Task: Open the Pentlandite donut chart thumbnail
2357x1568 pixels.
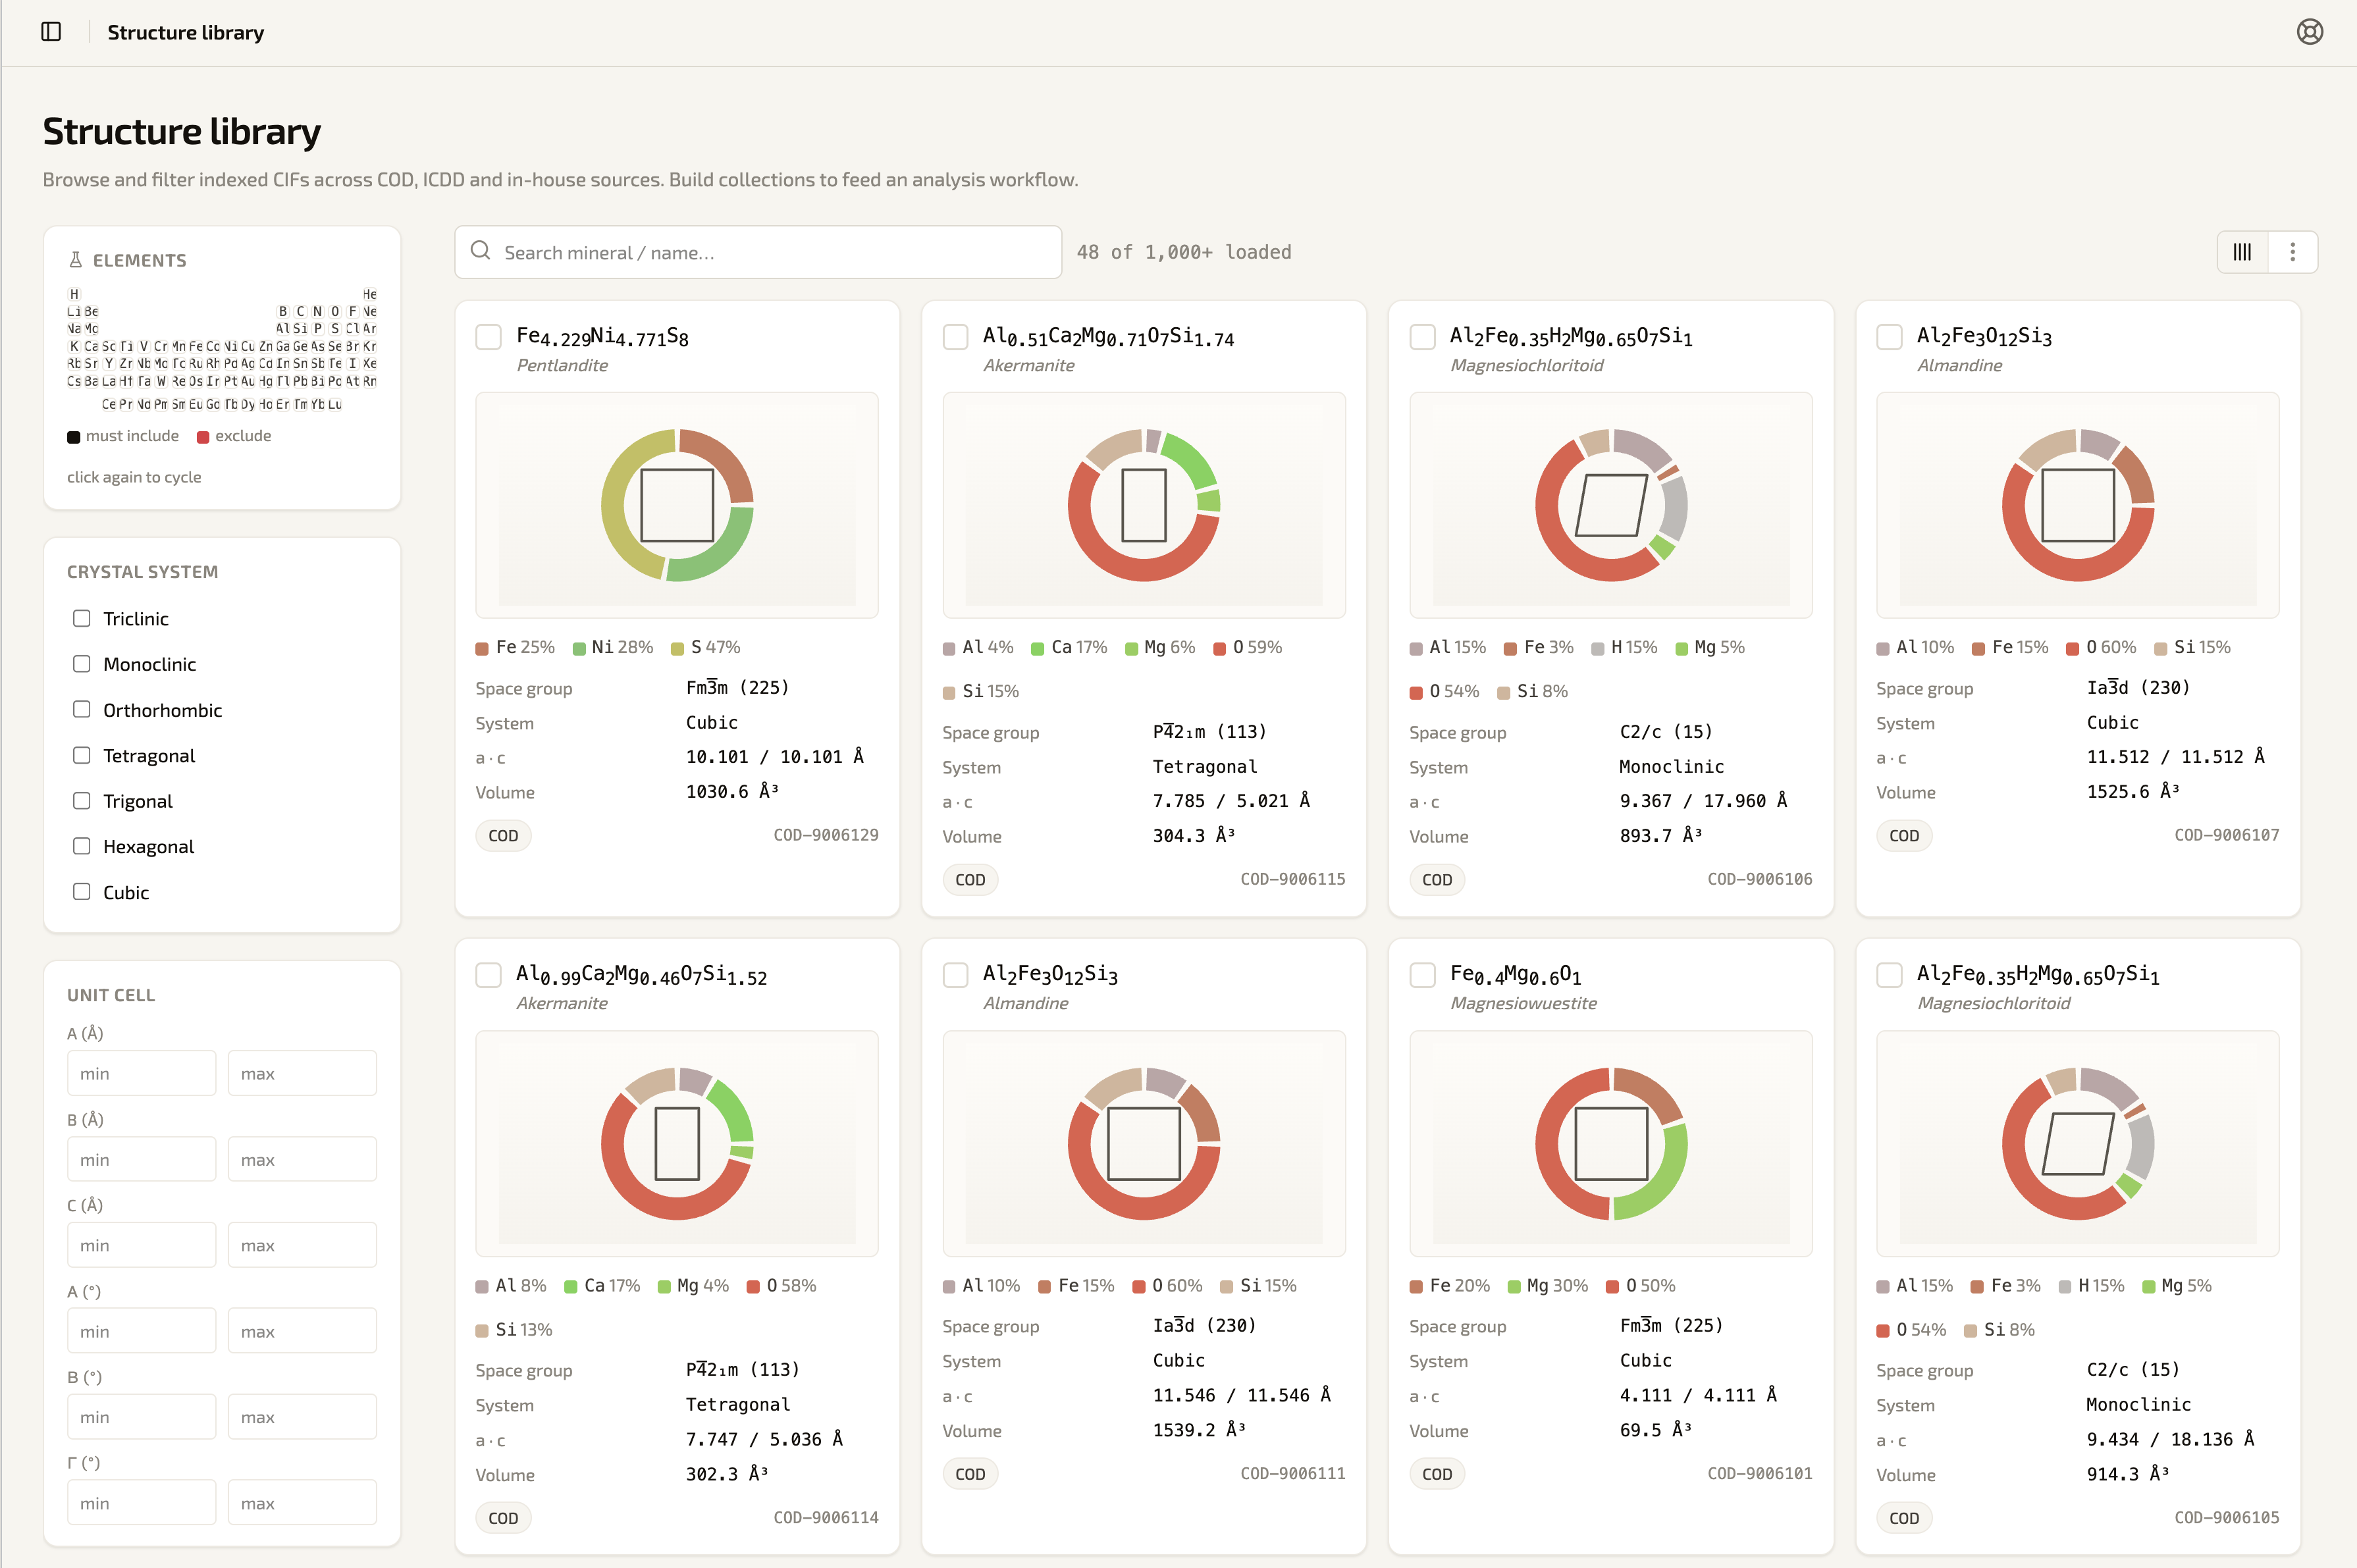Action: point(677,505)
